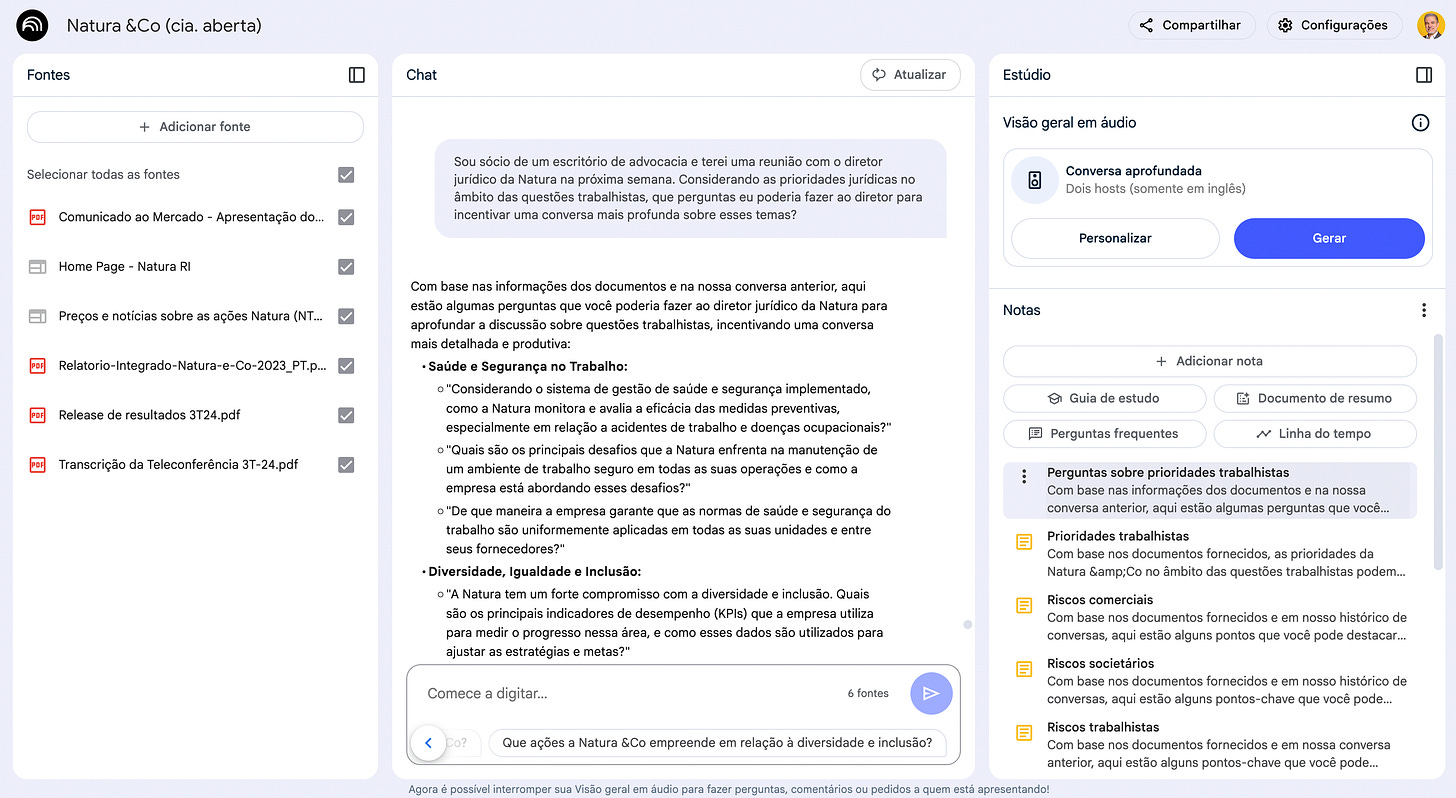1456x798 pixels.
Task: Click Personalizar audio button
Action: point(1115,238)
